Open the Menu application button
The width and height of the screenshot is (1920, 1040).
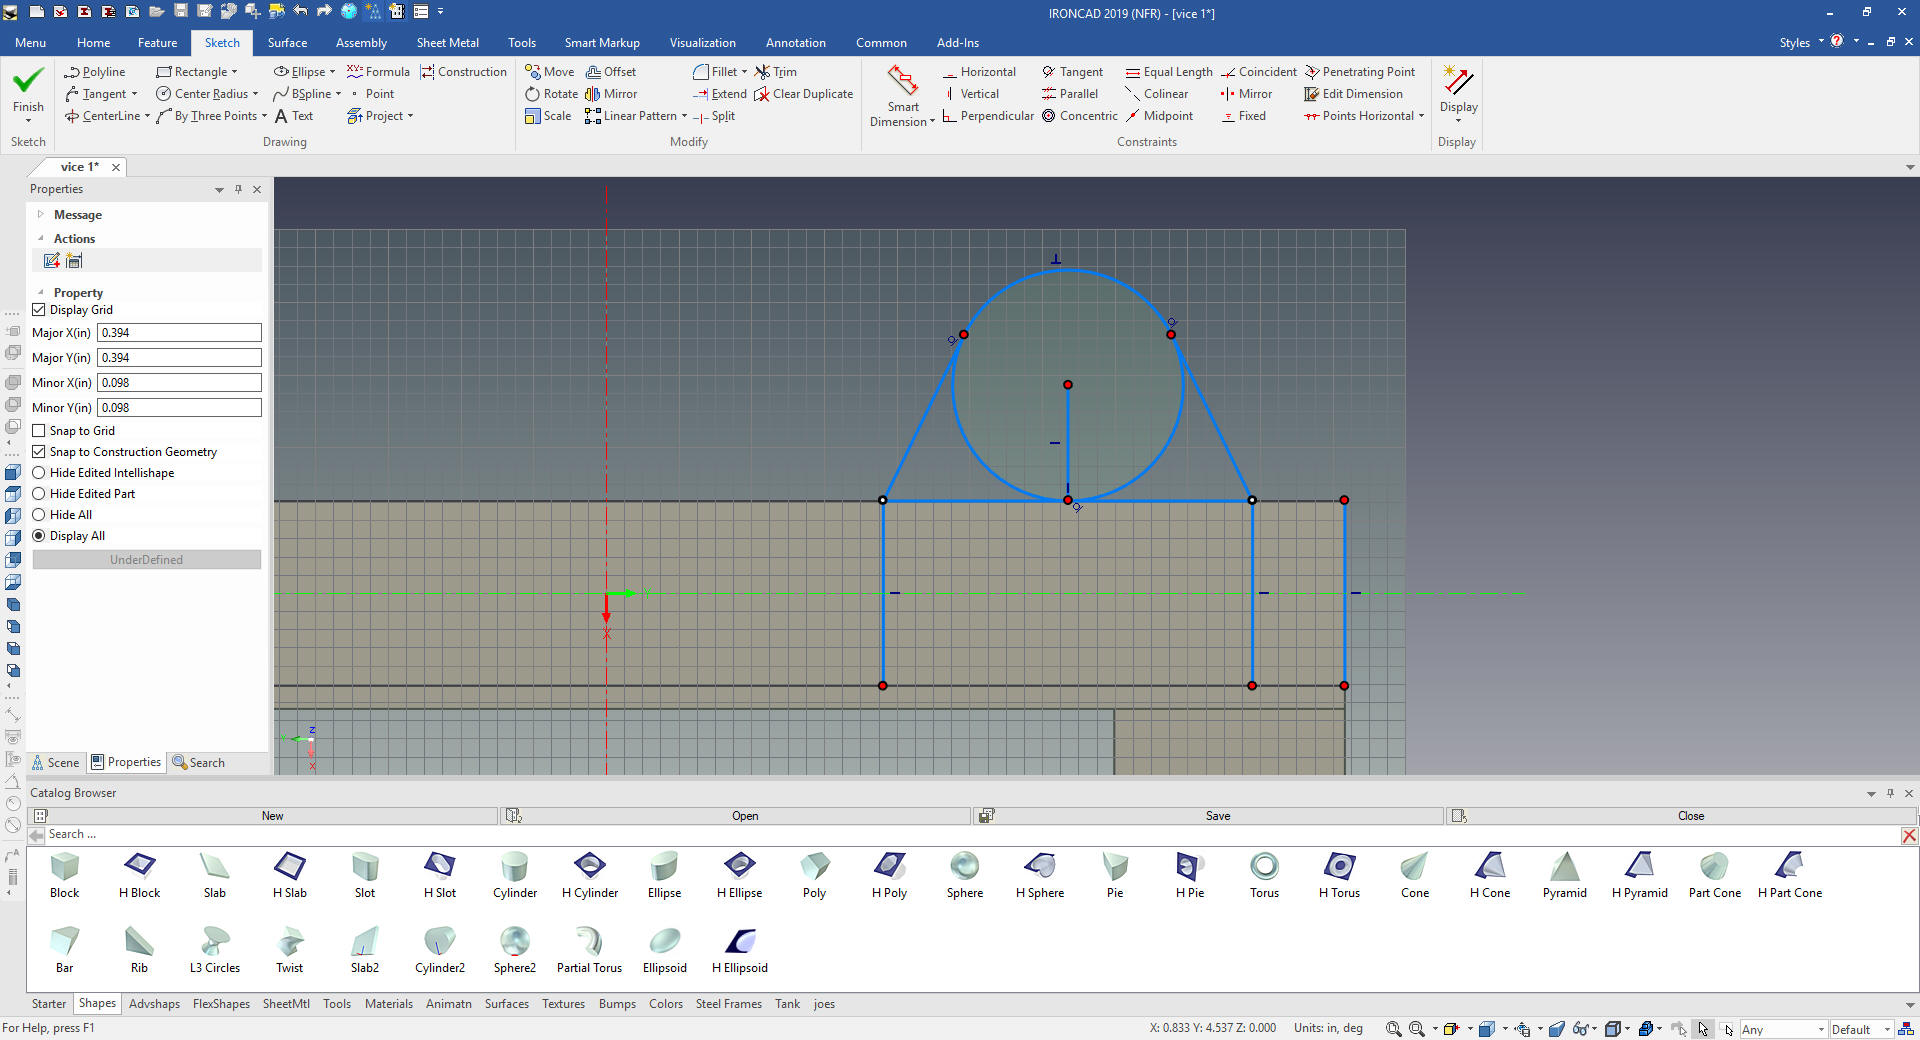(x=30, y=43)
